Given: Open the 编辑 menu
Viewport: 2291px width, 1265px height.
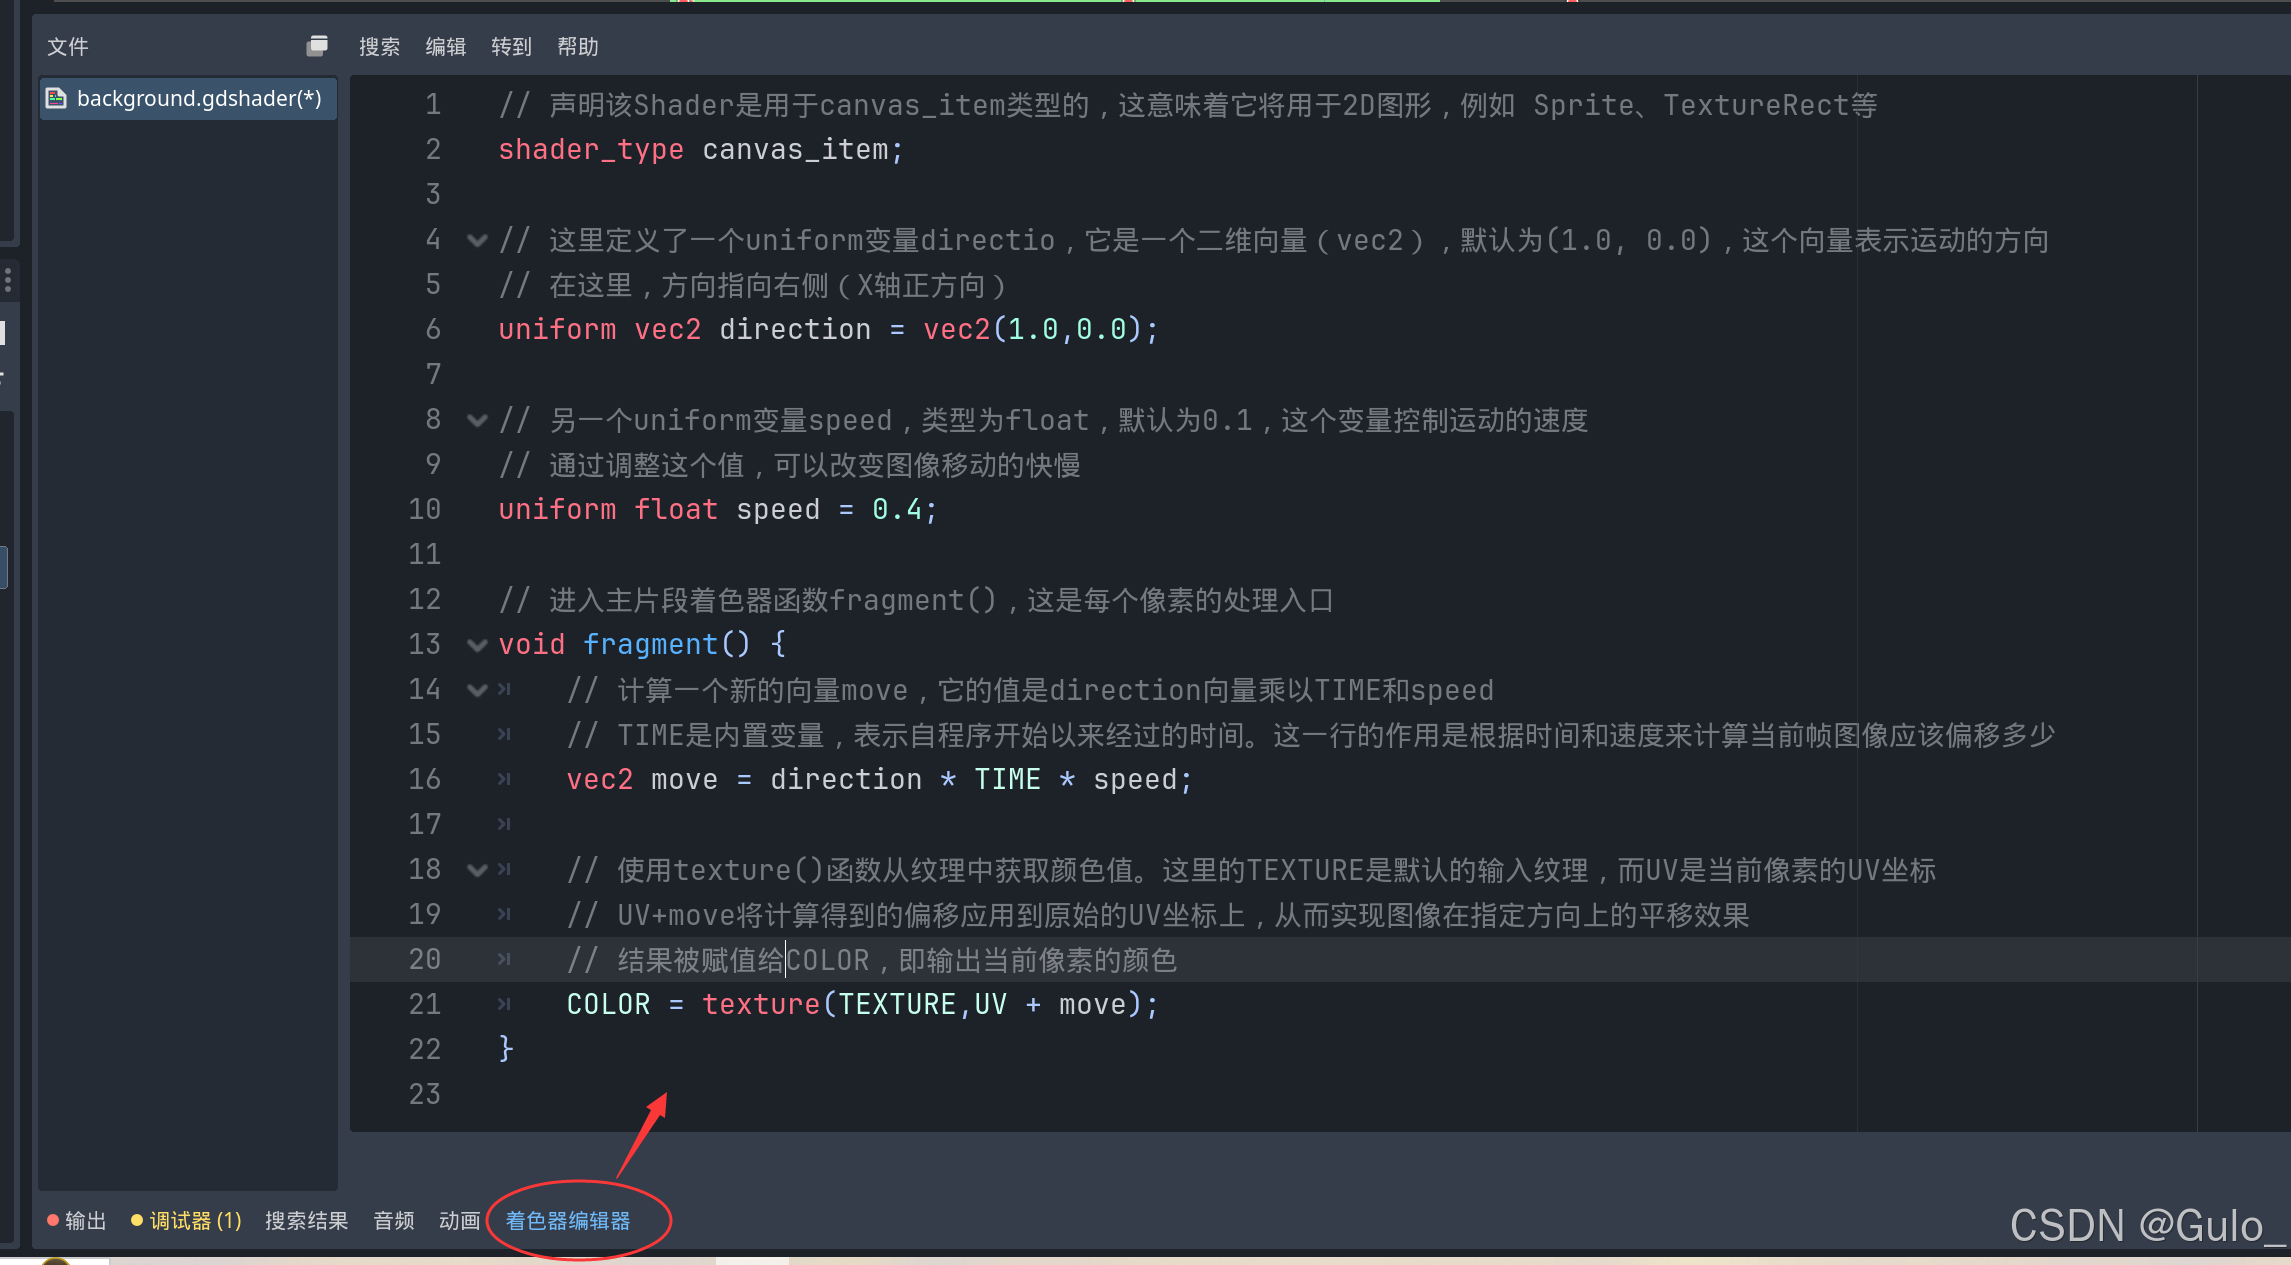Looking at the screenshot, I should coord(446,45).
